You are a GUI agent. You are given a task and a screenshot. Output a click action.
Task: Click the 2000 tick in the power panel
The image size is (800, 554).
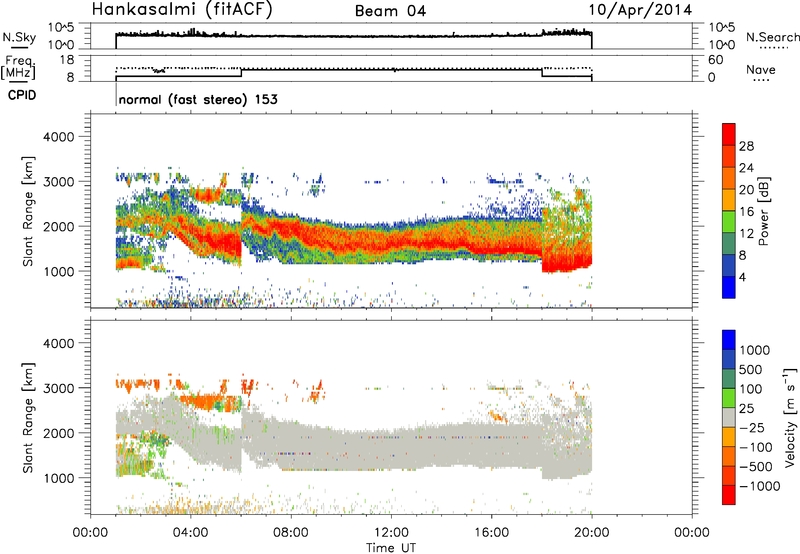pyautogui.click(x=59, y=226)
